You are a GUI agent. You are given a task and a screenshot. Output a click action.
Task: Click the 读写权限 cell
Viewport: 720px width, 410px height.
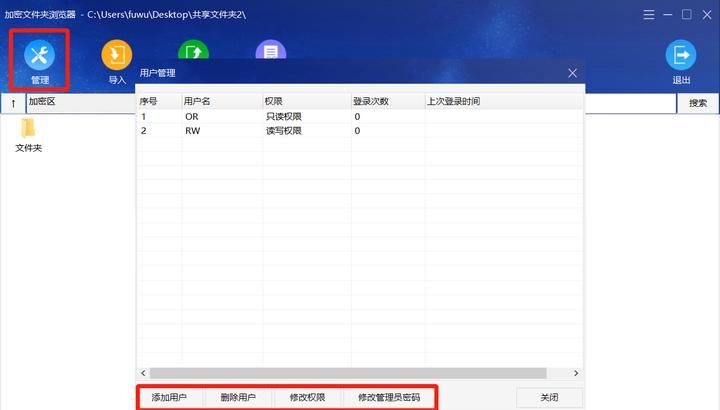tap(283, 131)
